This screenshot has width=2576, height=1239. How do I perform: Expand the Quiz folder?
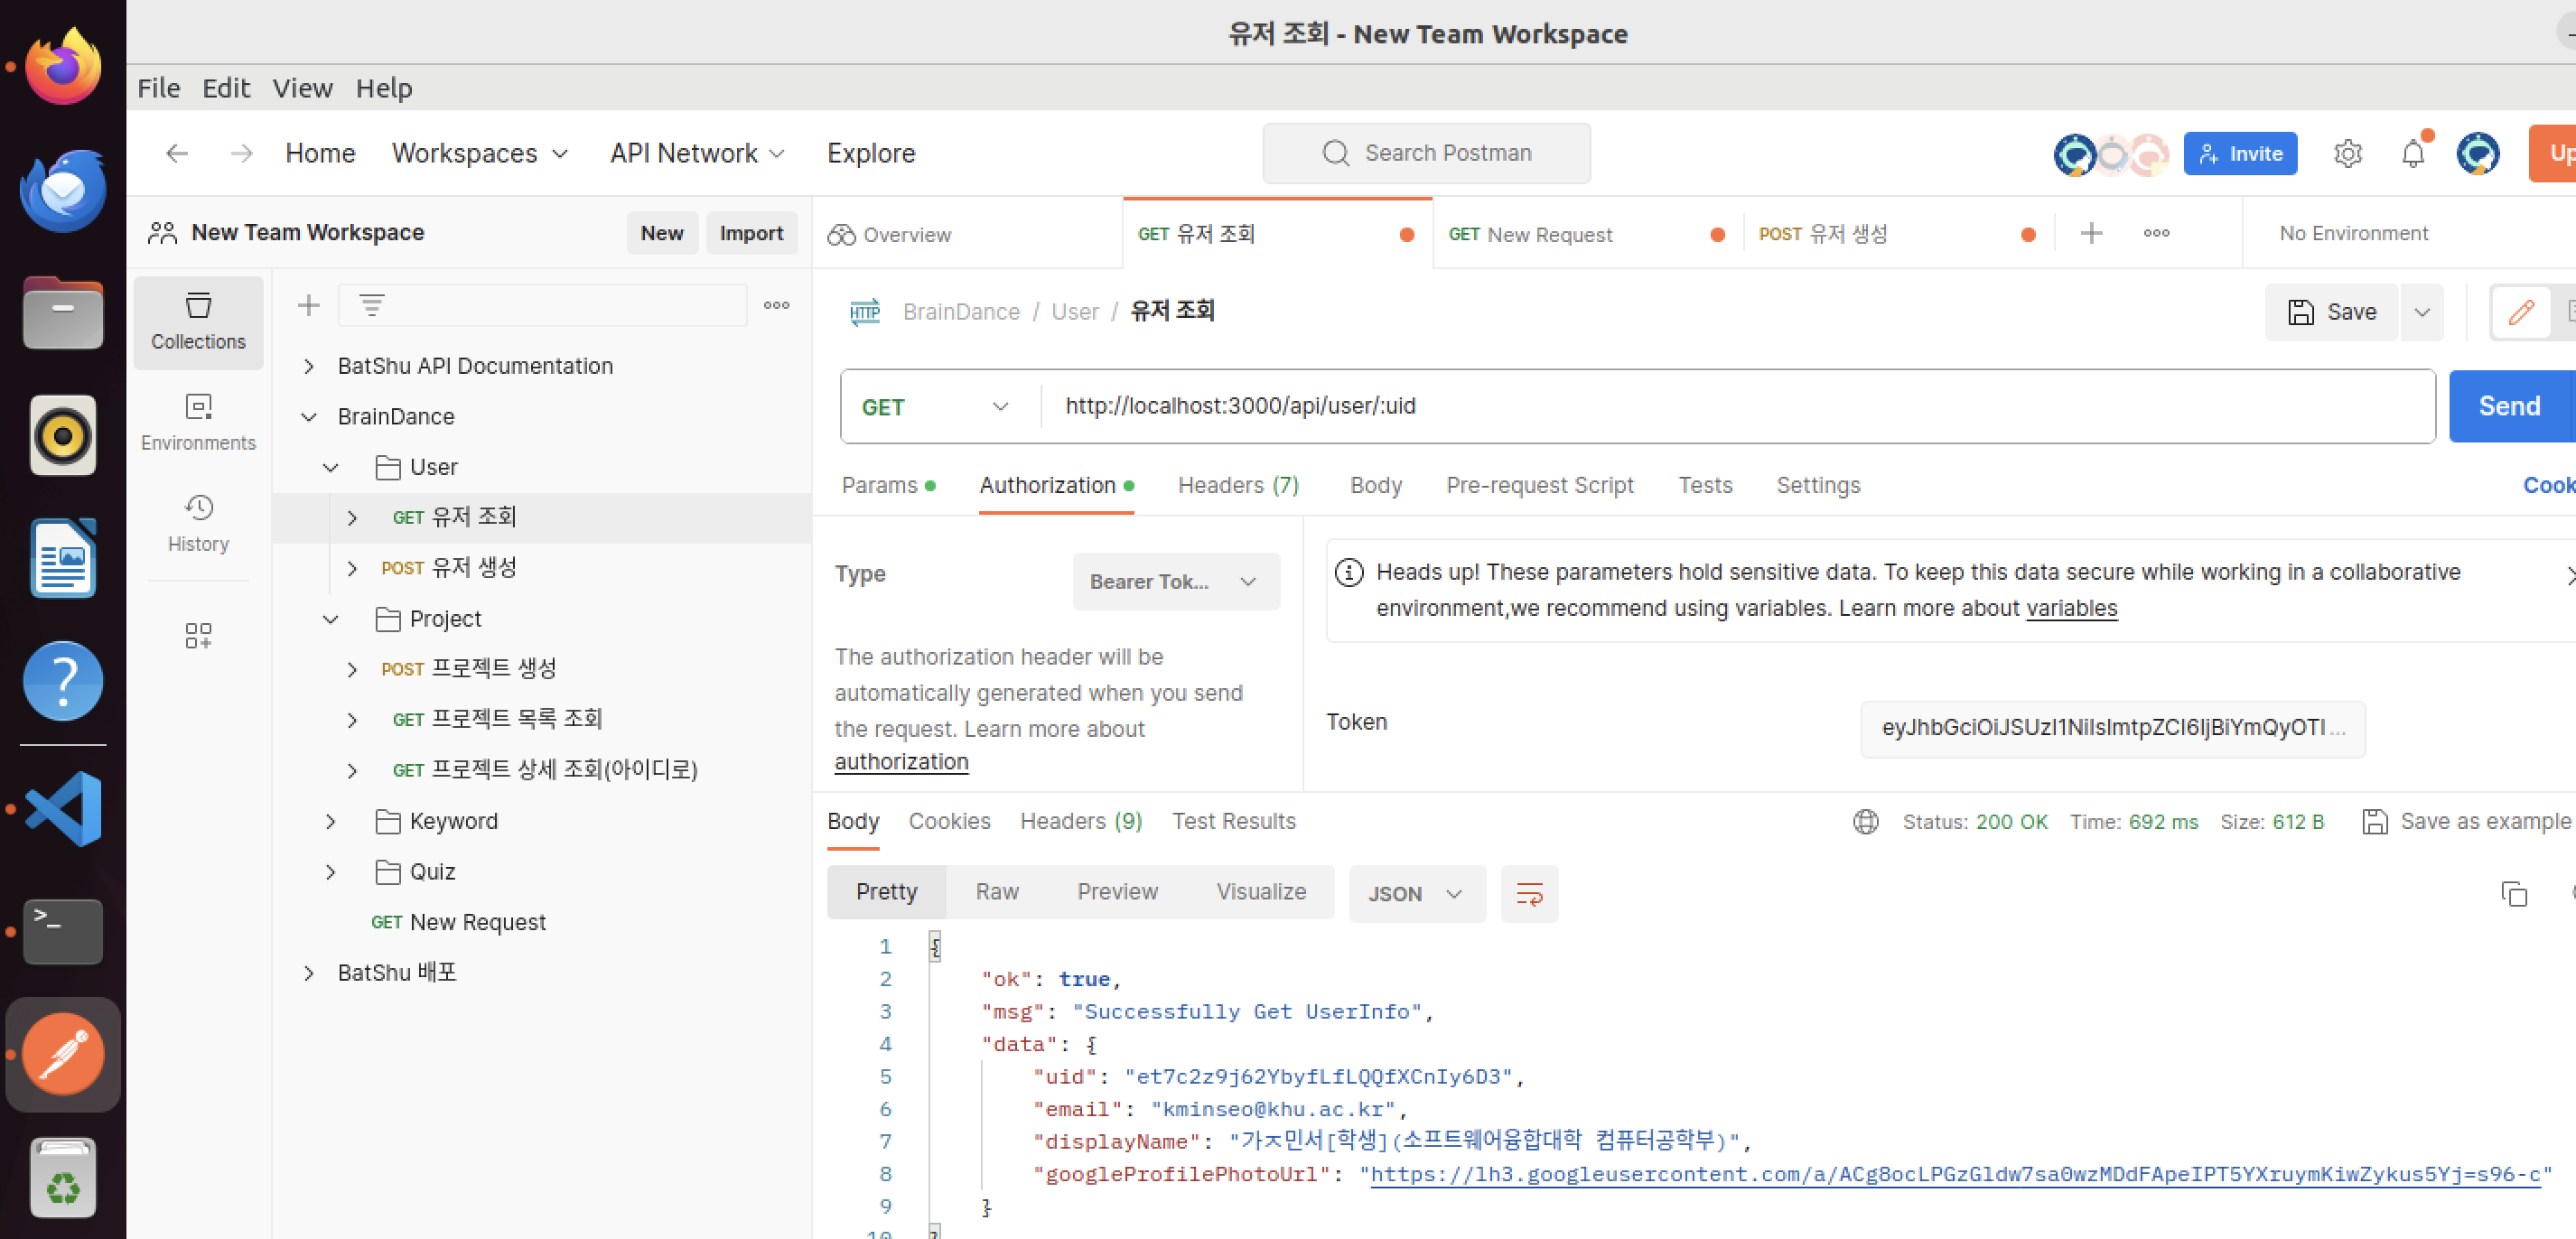click(x=330, y=872)
